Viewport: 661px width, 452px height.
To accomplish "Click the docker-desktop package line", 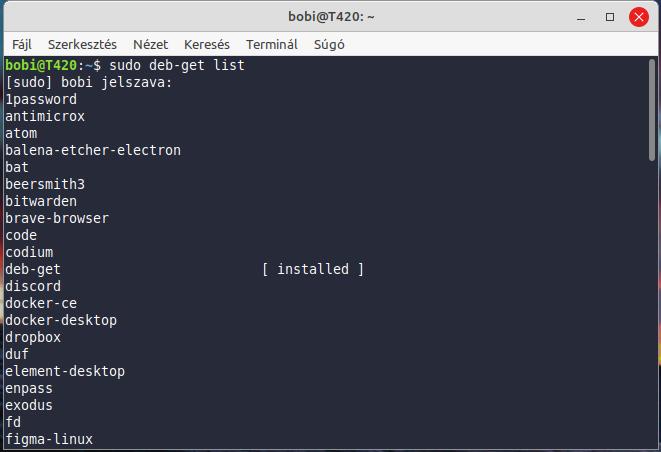I will (61, 320).
